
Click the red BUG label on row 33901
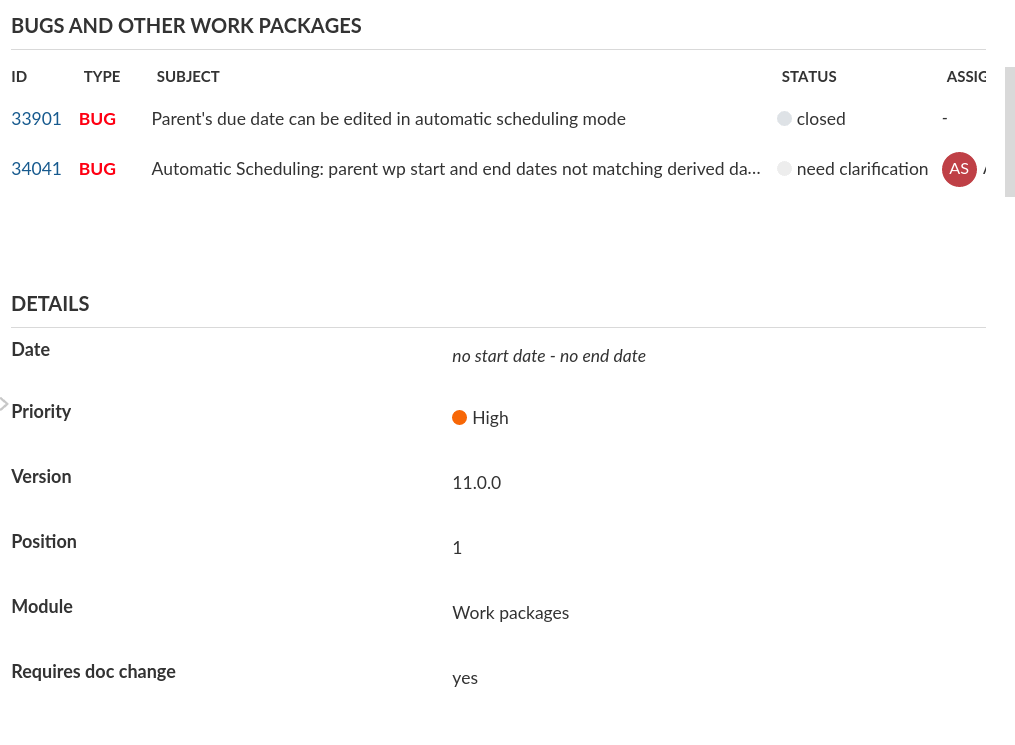(x=97, y=119)
